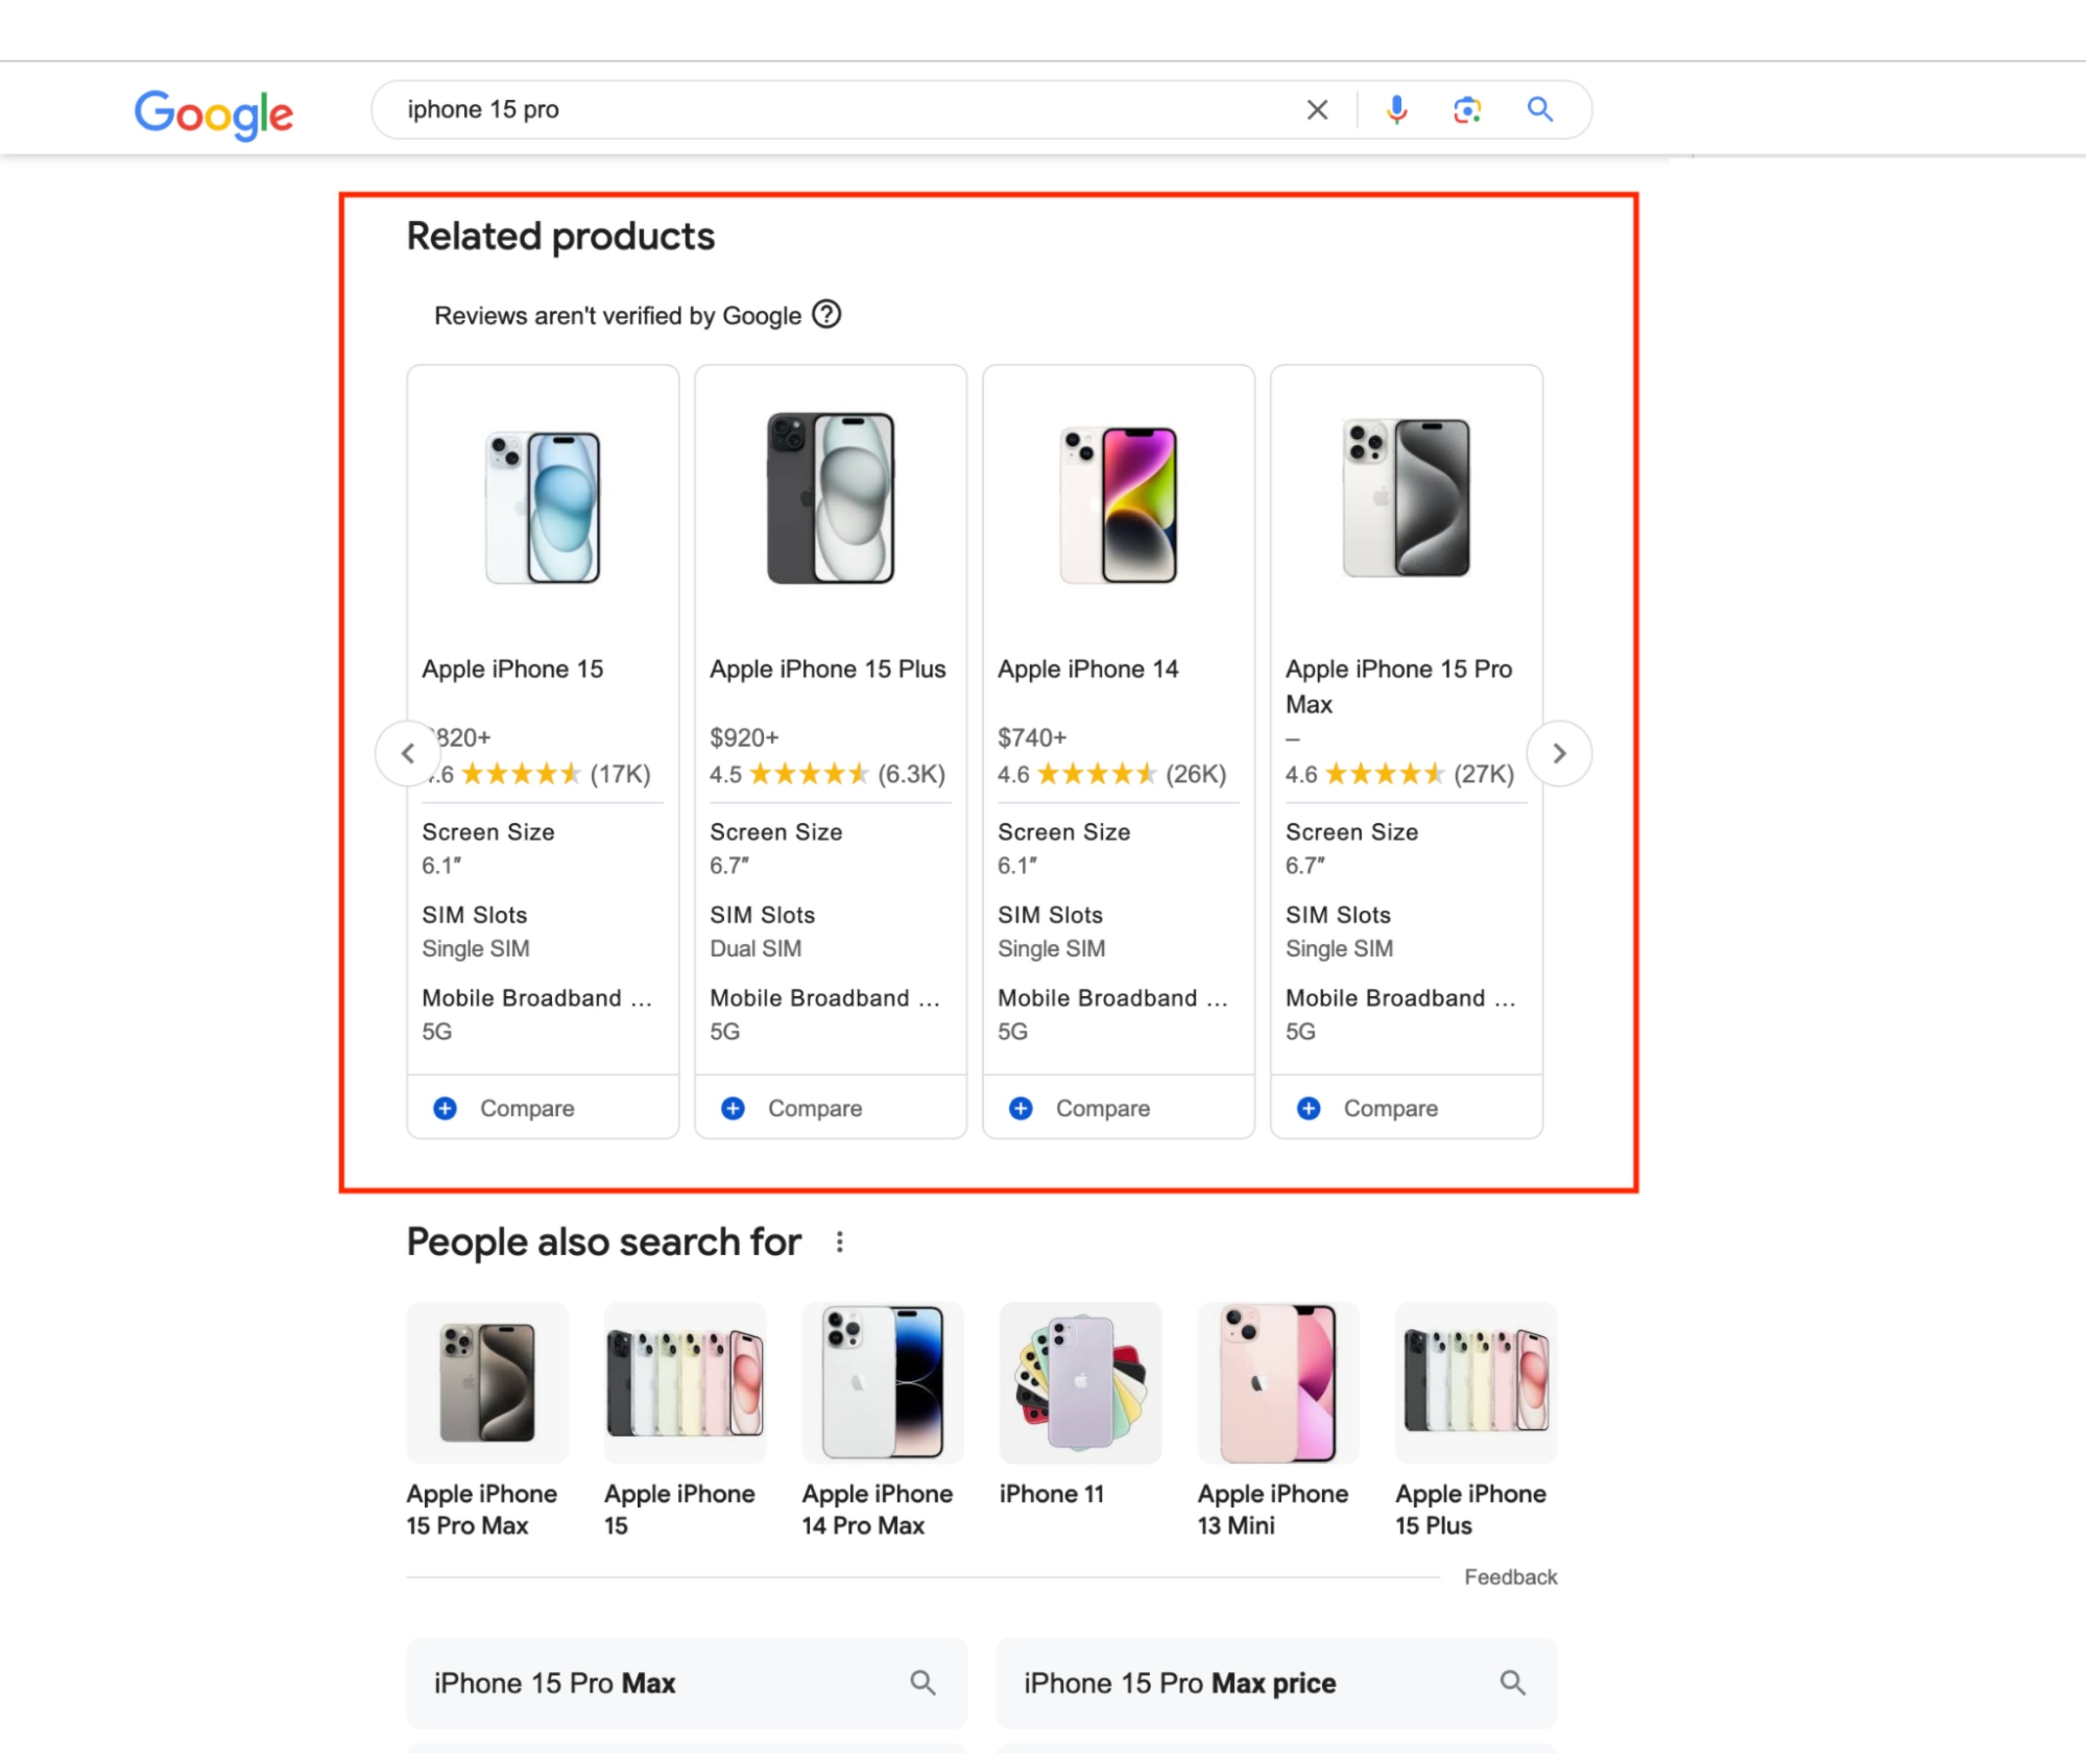Click inside the search input field

tap(800, 109)
